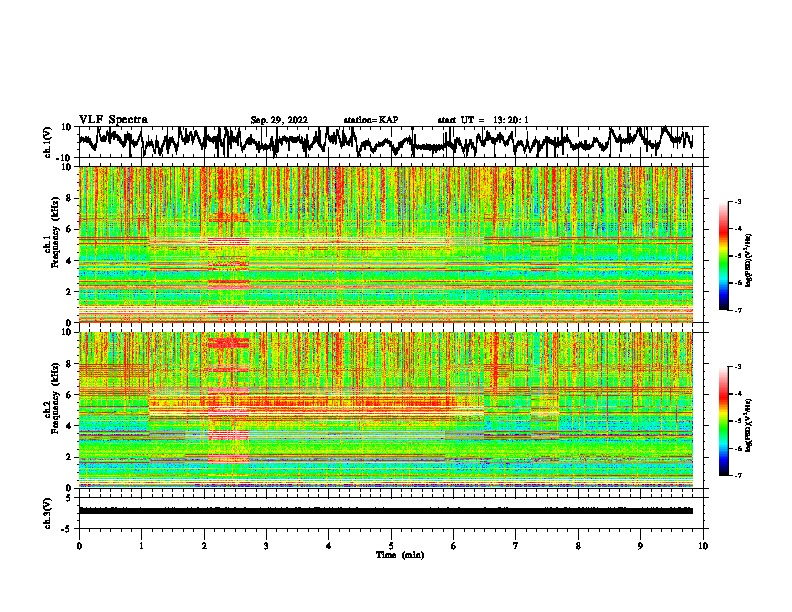Click the ch.2 spectrogram panel
This screenshot has height=612, width=792.
(x=386, y=410)
